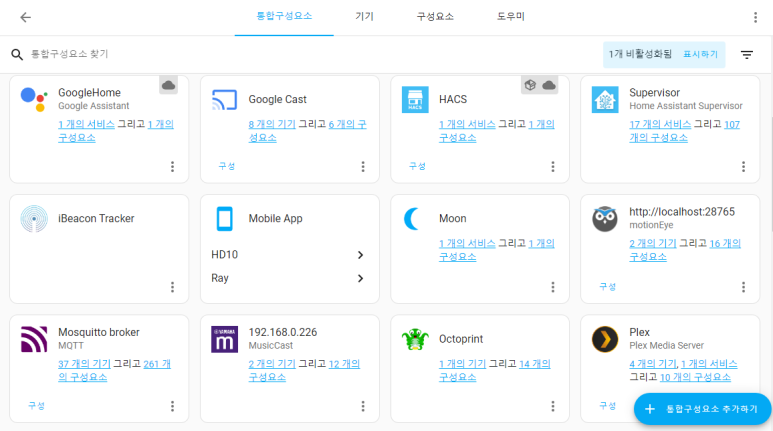Switch to the 기기 tab
The width and height of the screenshot is (773, 431).
click(x=364, y=16)
